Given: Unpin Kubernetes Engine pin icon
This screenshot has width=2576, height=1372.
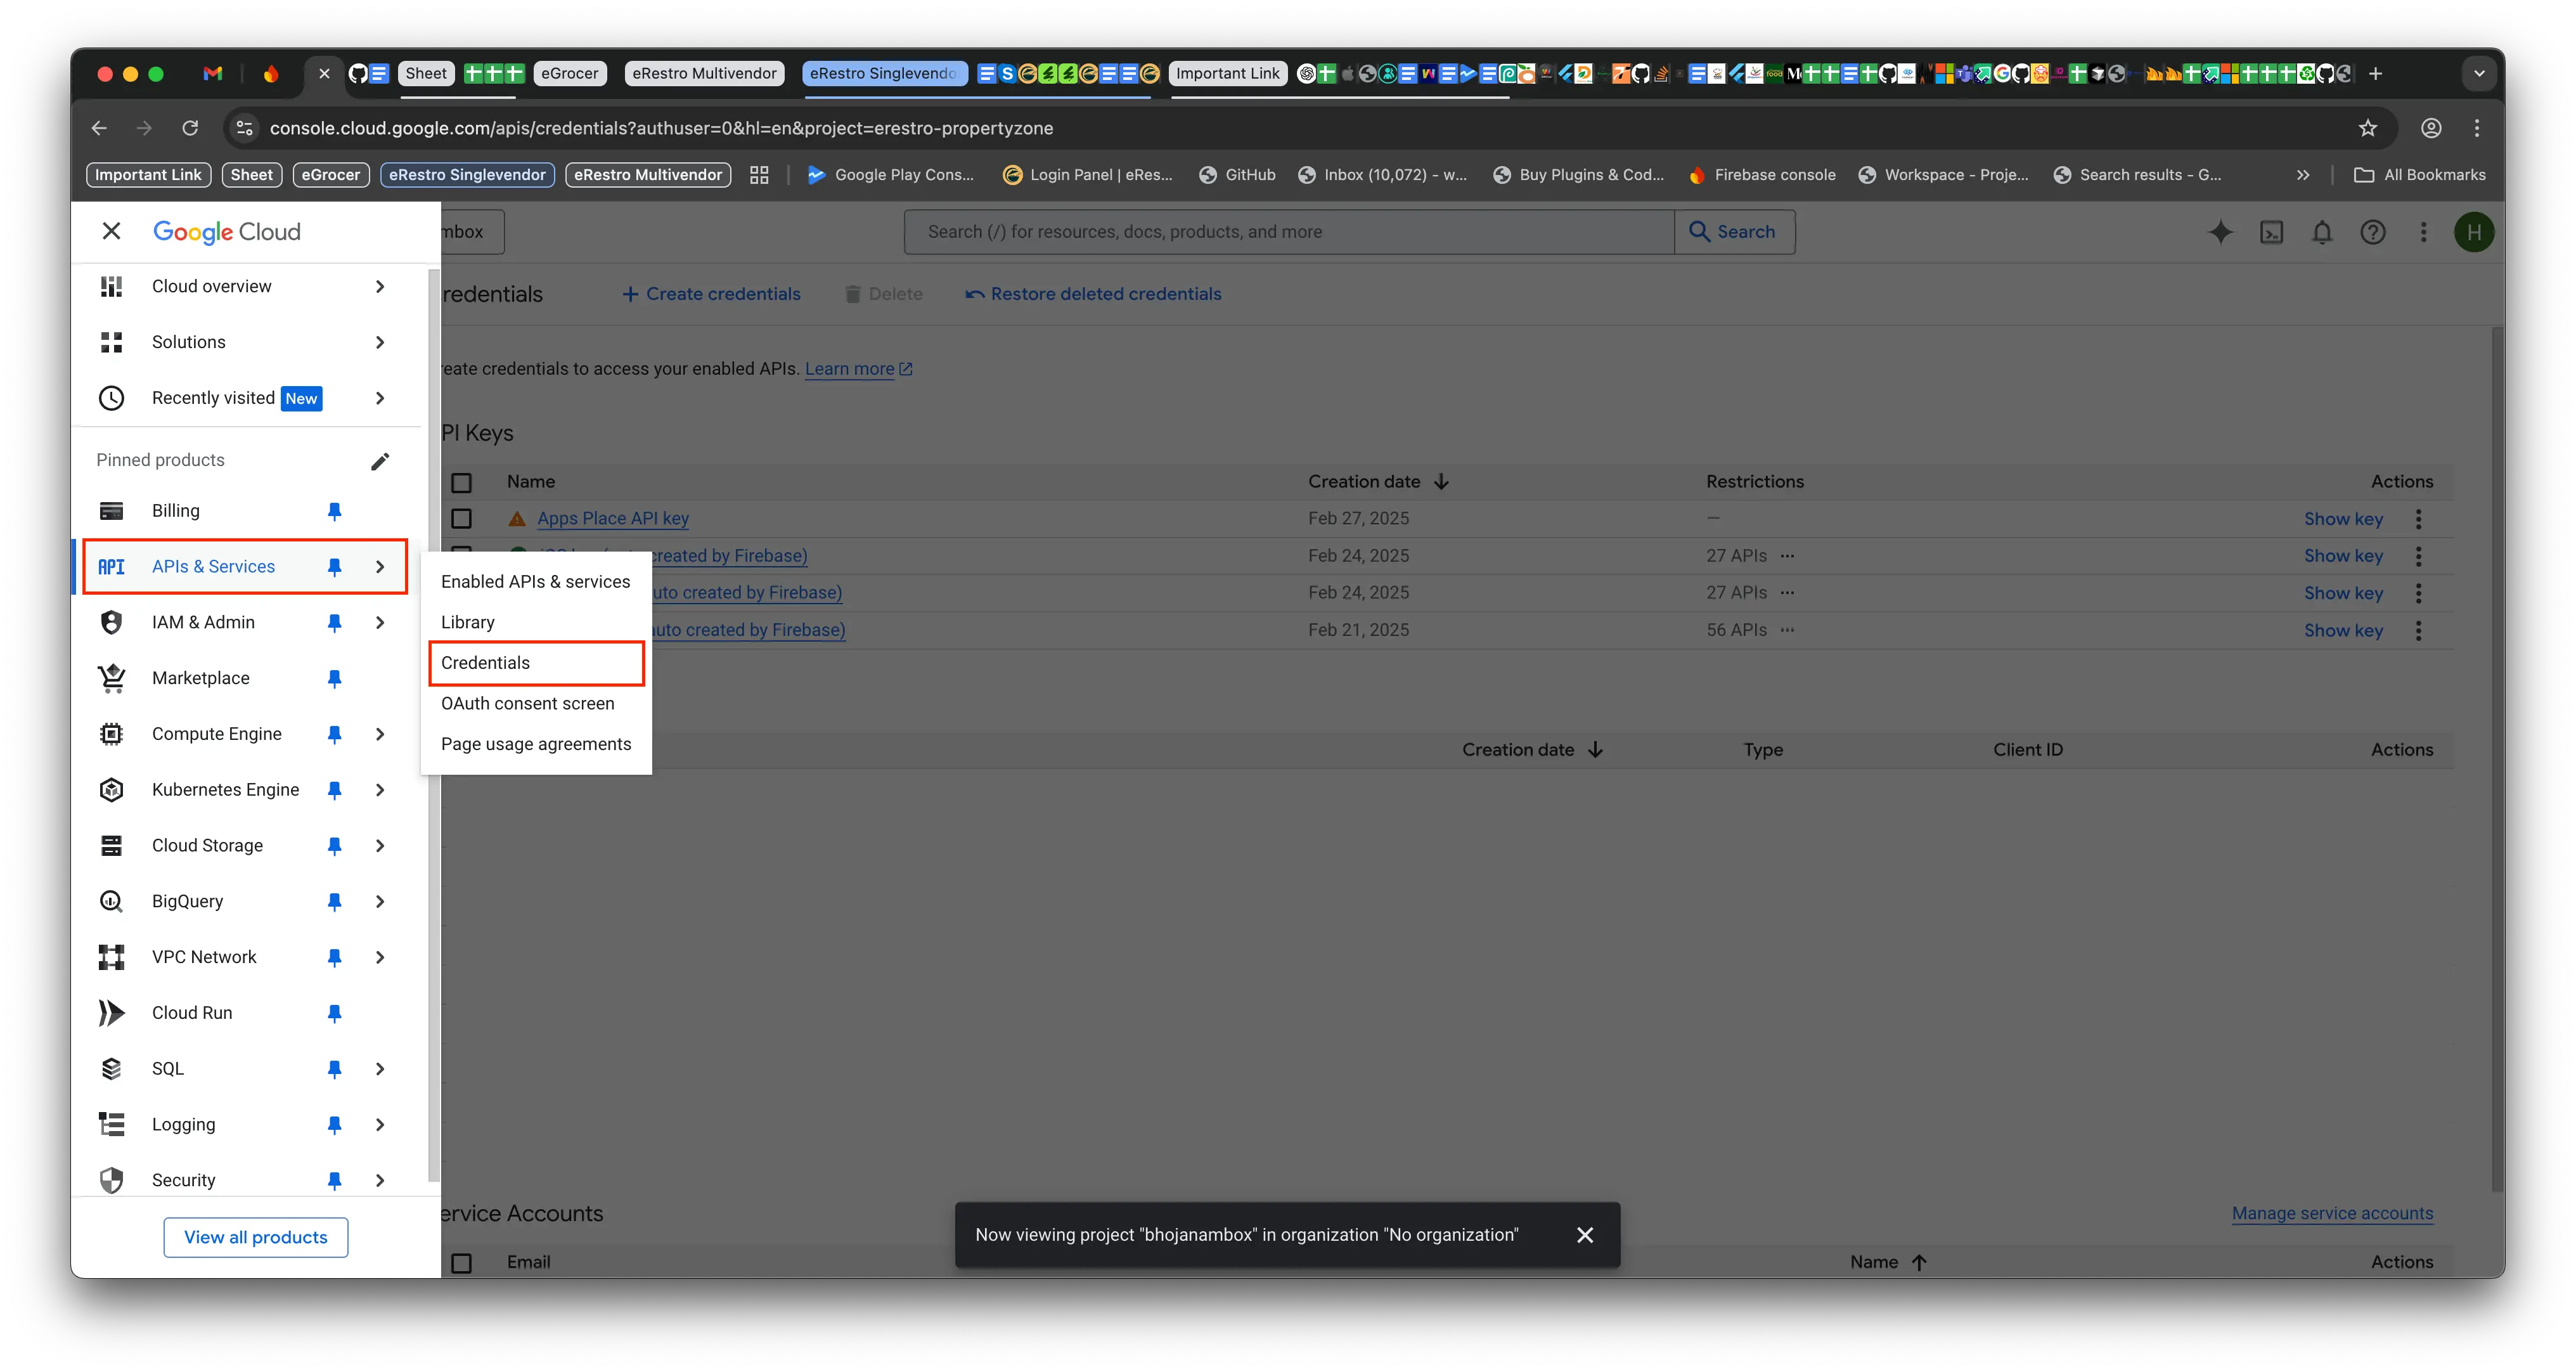Looking at the screenshot, I should tap(335, 790).
